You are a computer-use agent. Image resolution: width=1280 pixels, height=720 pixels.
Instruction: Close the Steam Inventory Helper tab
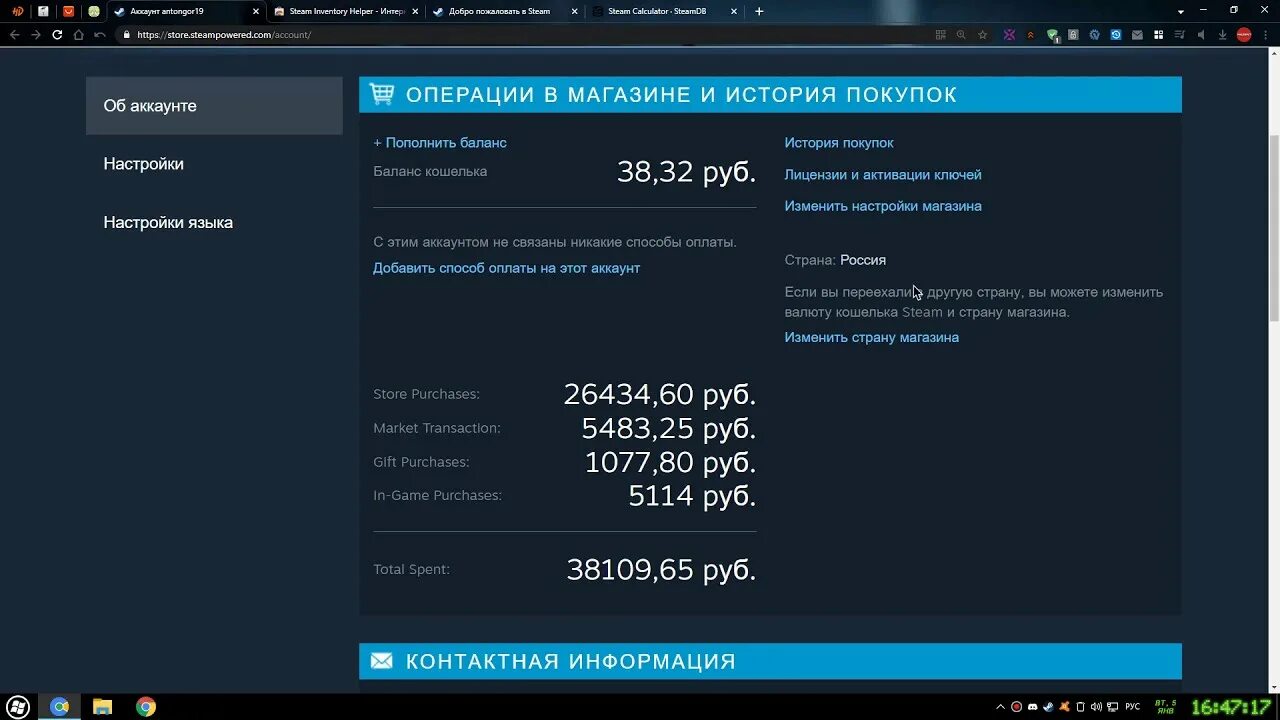415,11
